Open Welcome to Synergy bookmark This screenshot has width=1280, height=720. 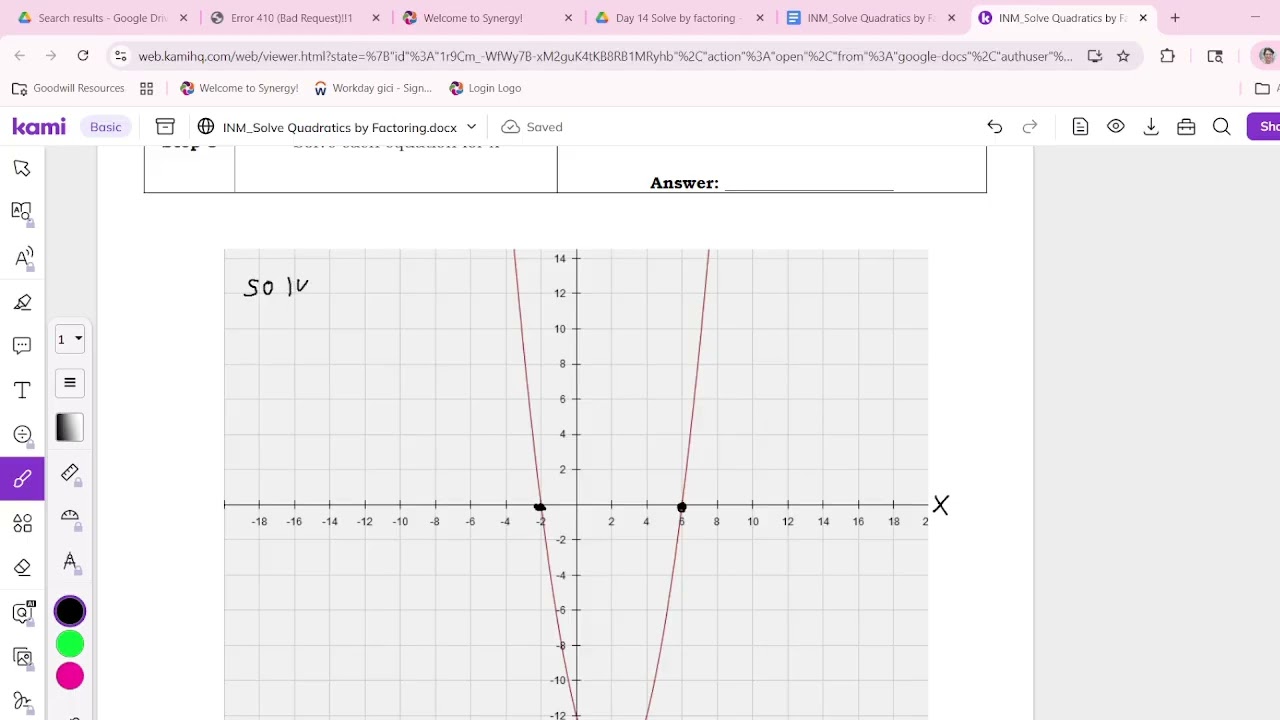point(238,88)
